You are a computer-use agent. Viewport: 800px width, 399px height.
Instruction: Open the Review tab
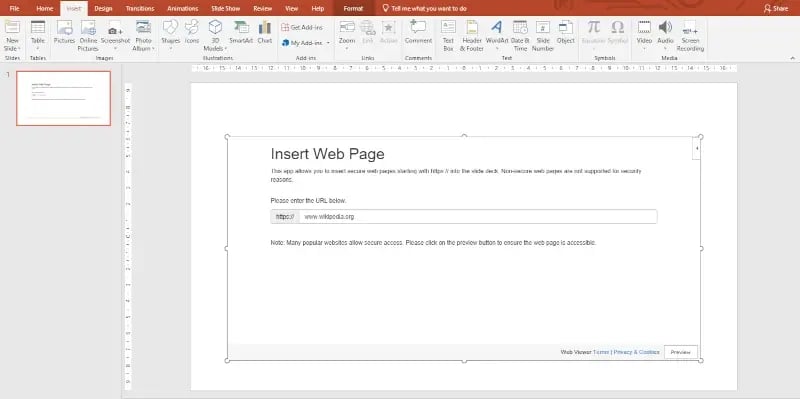263,9
